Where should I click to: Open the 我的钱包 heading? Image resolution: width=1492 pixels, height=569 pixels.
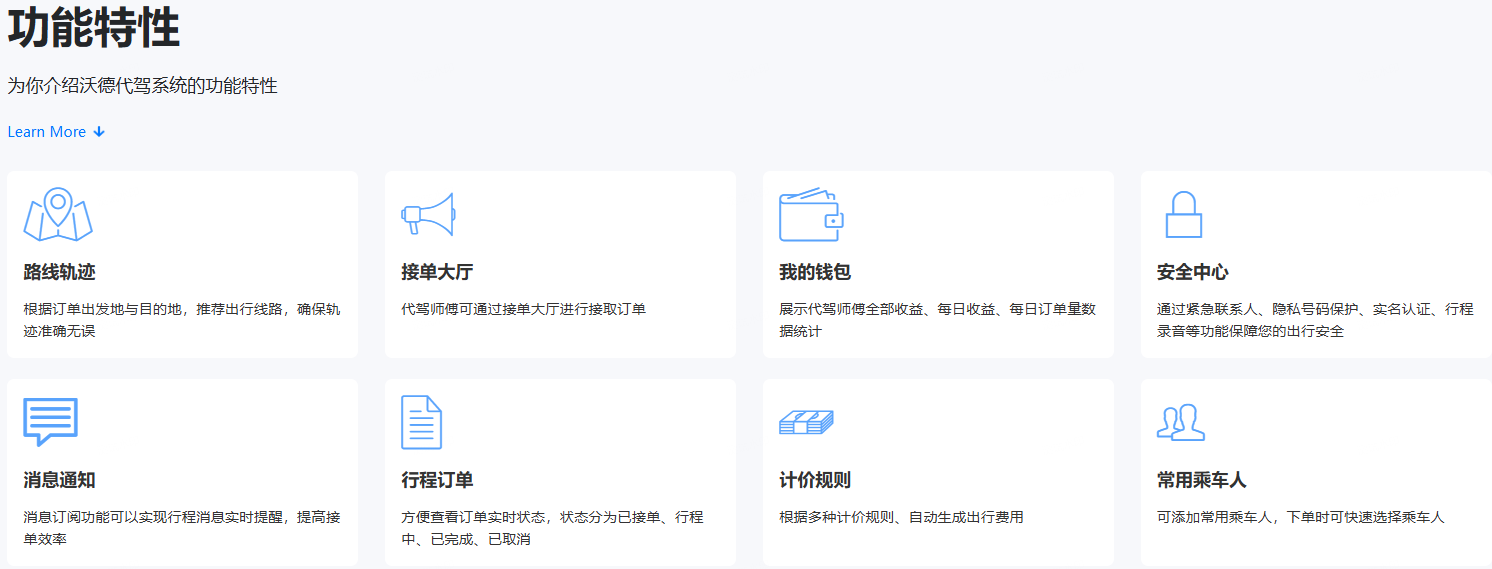point(815,272)
